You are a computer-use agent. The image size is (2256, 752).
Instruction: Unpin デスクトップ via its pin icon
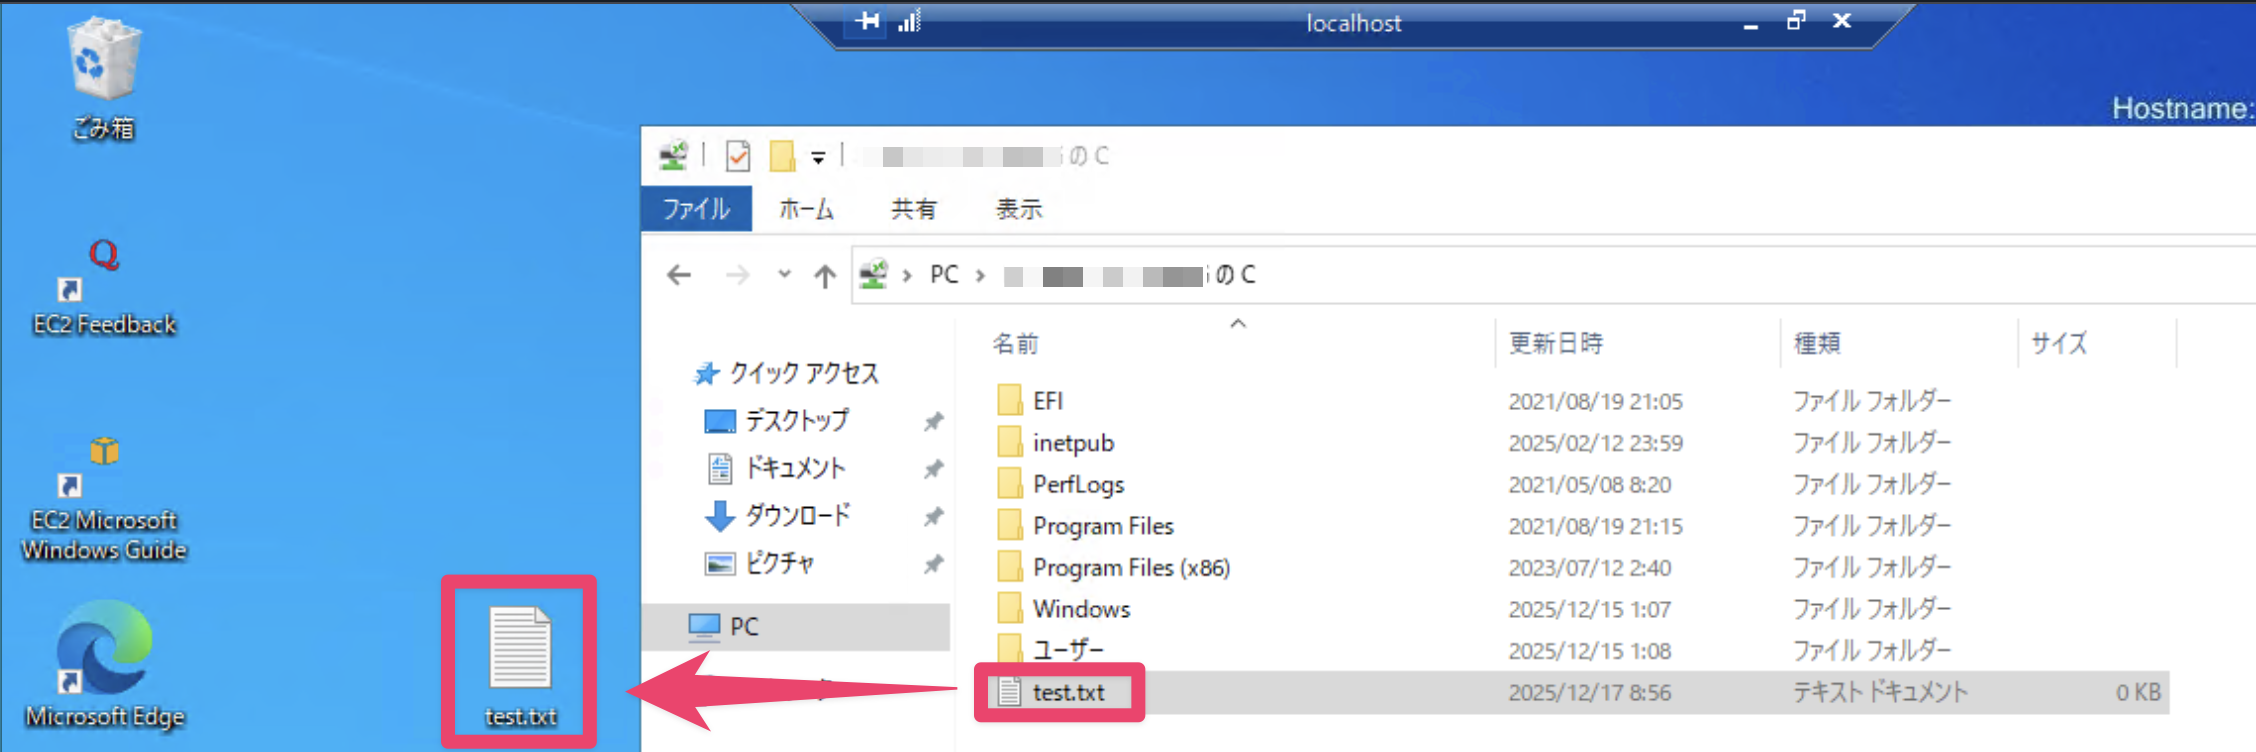tap(933, 421)
